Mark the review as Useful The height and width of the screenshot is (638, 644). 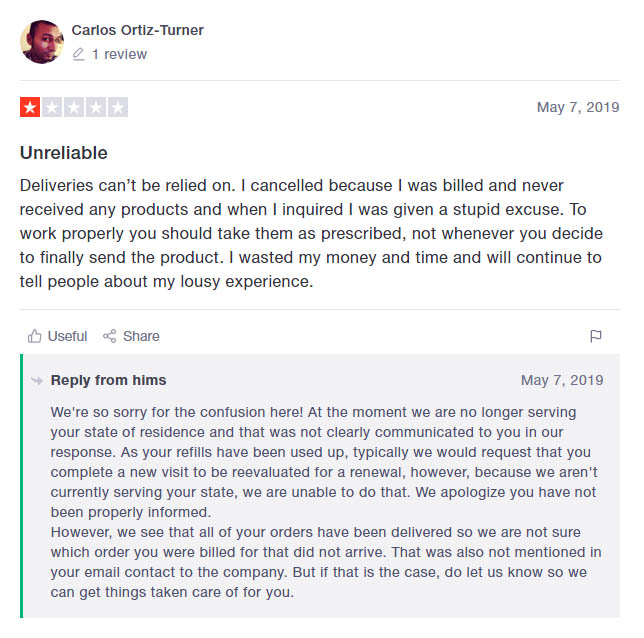coord(67,336)
